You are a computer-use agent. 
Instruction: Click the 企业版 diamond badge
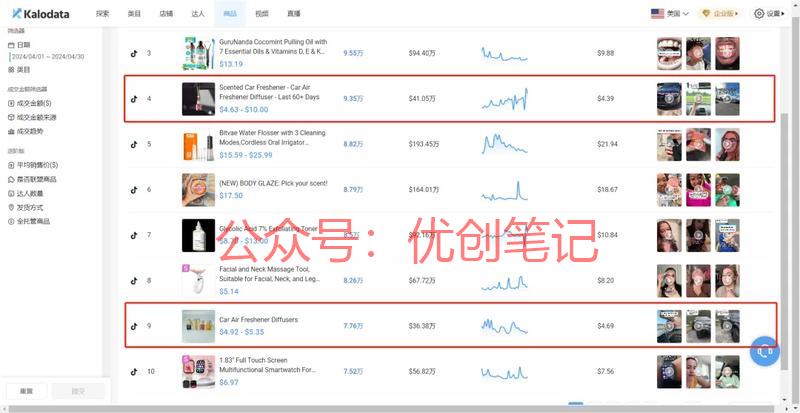(x=720, y=14)
